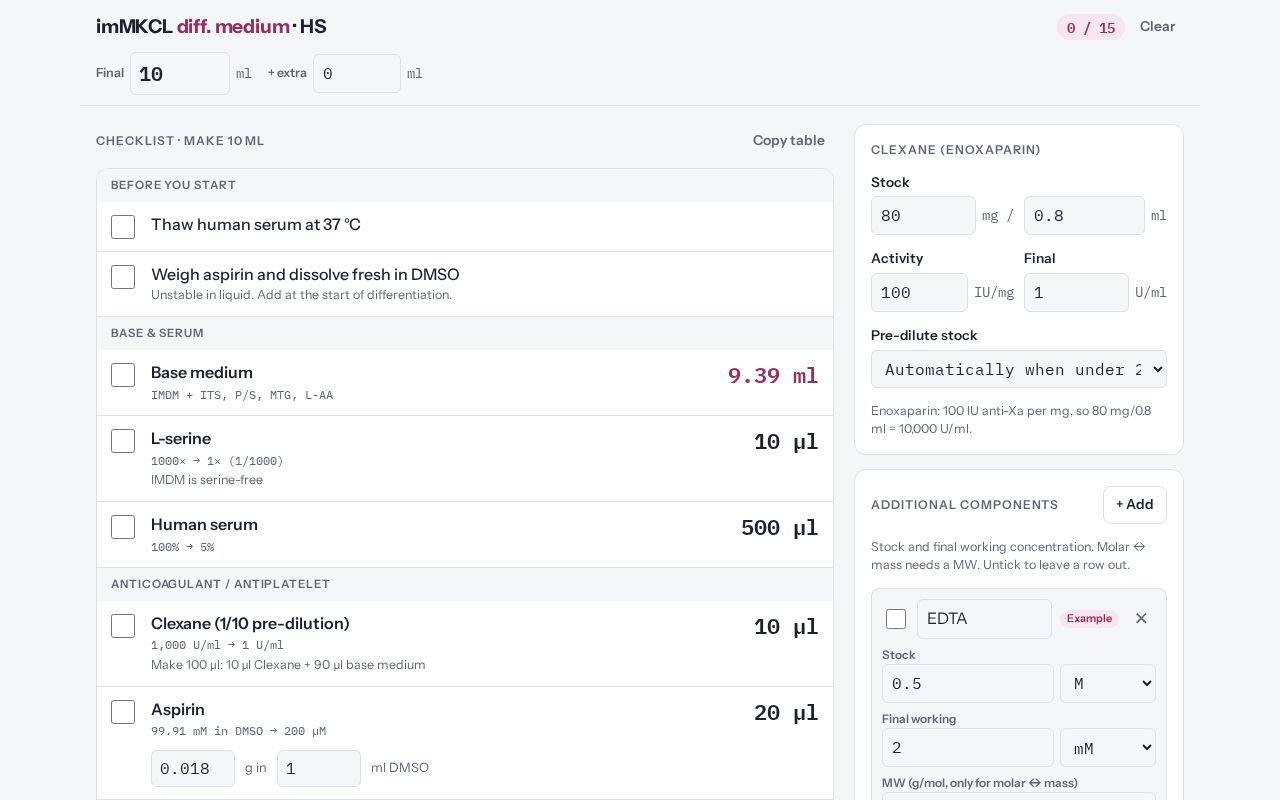Screen dimensions: 1280x800
Task: Open the Pre-dilute stock dropdown
Action: pyautogui.click(x=1019, y=369)
